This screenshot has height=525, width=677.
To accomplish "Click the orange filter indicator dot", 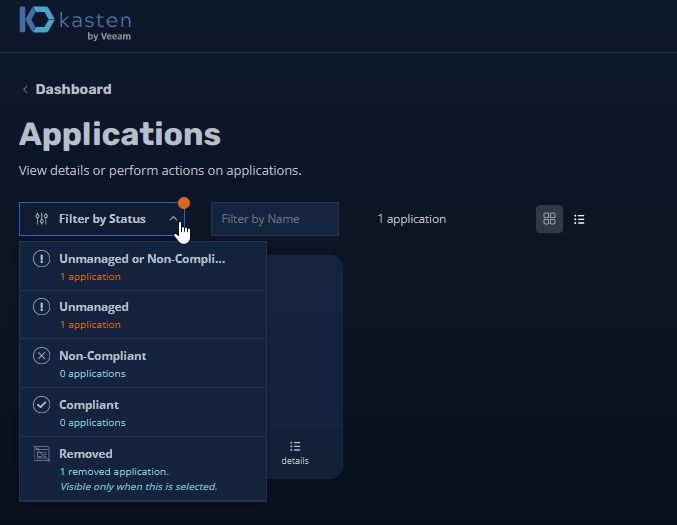I will [184, 203].
